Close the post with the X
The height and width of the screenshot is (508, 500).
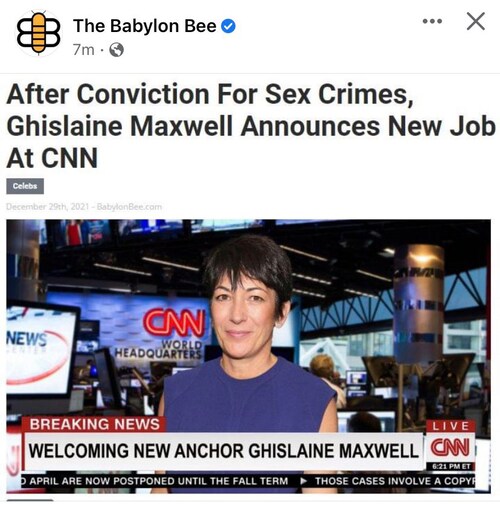[x=476, y=21]
